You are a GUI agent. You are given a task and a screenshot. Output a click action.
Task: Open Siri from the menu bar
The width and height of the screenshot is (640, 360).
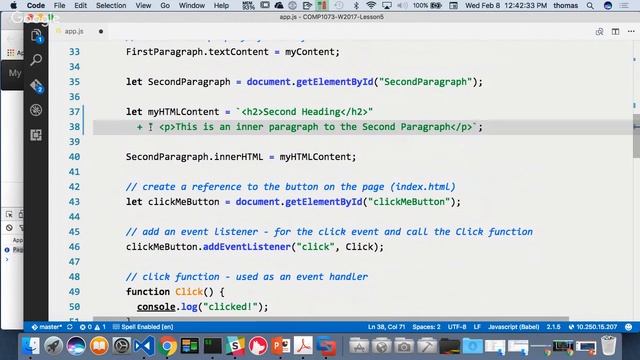click(608, 5)
